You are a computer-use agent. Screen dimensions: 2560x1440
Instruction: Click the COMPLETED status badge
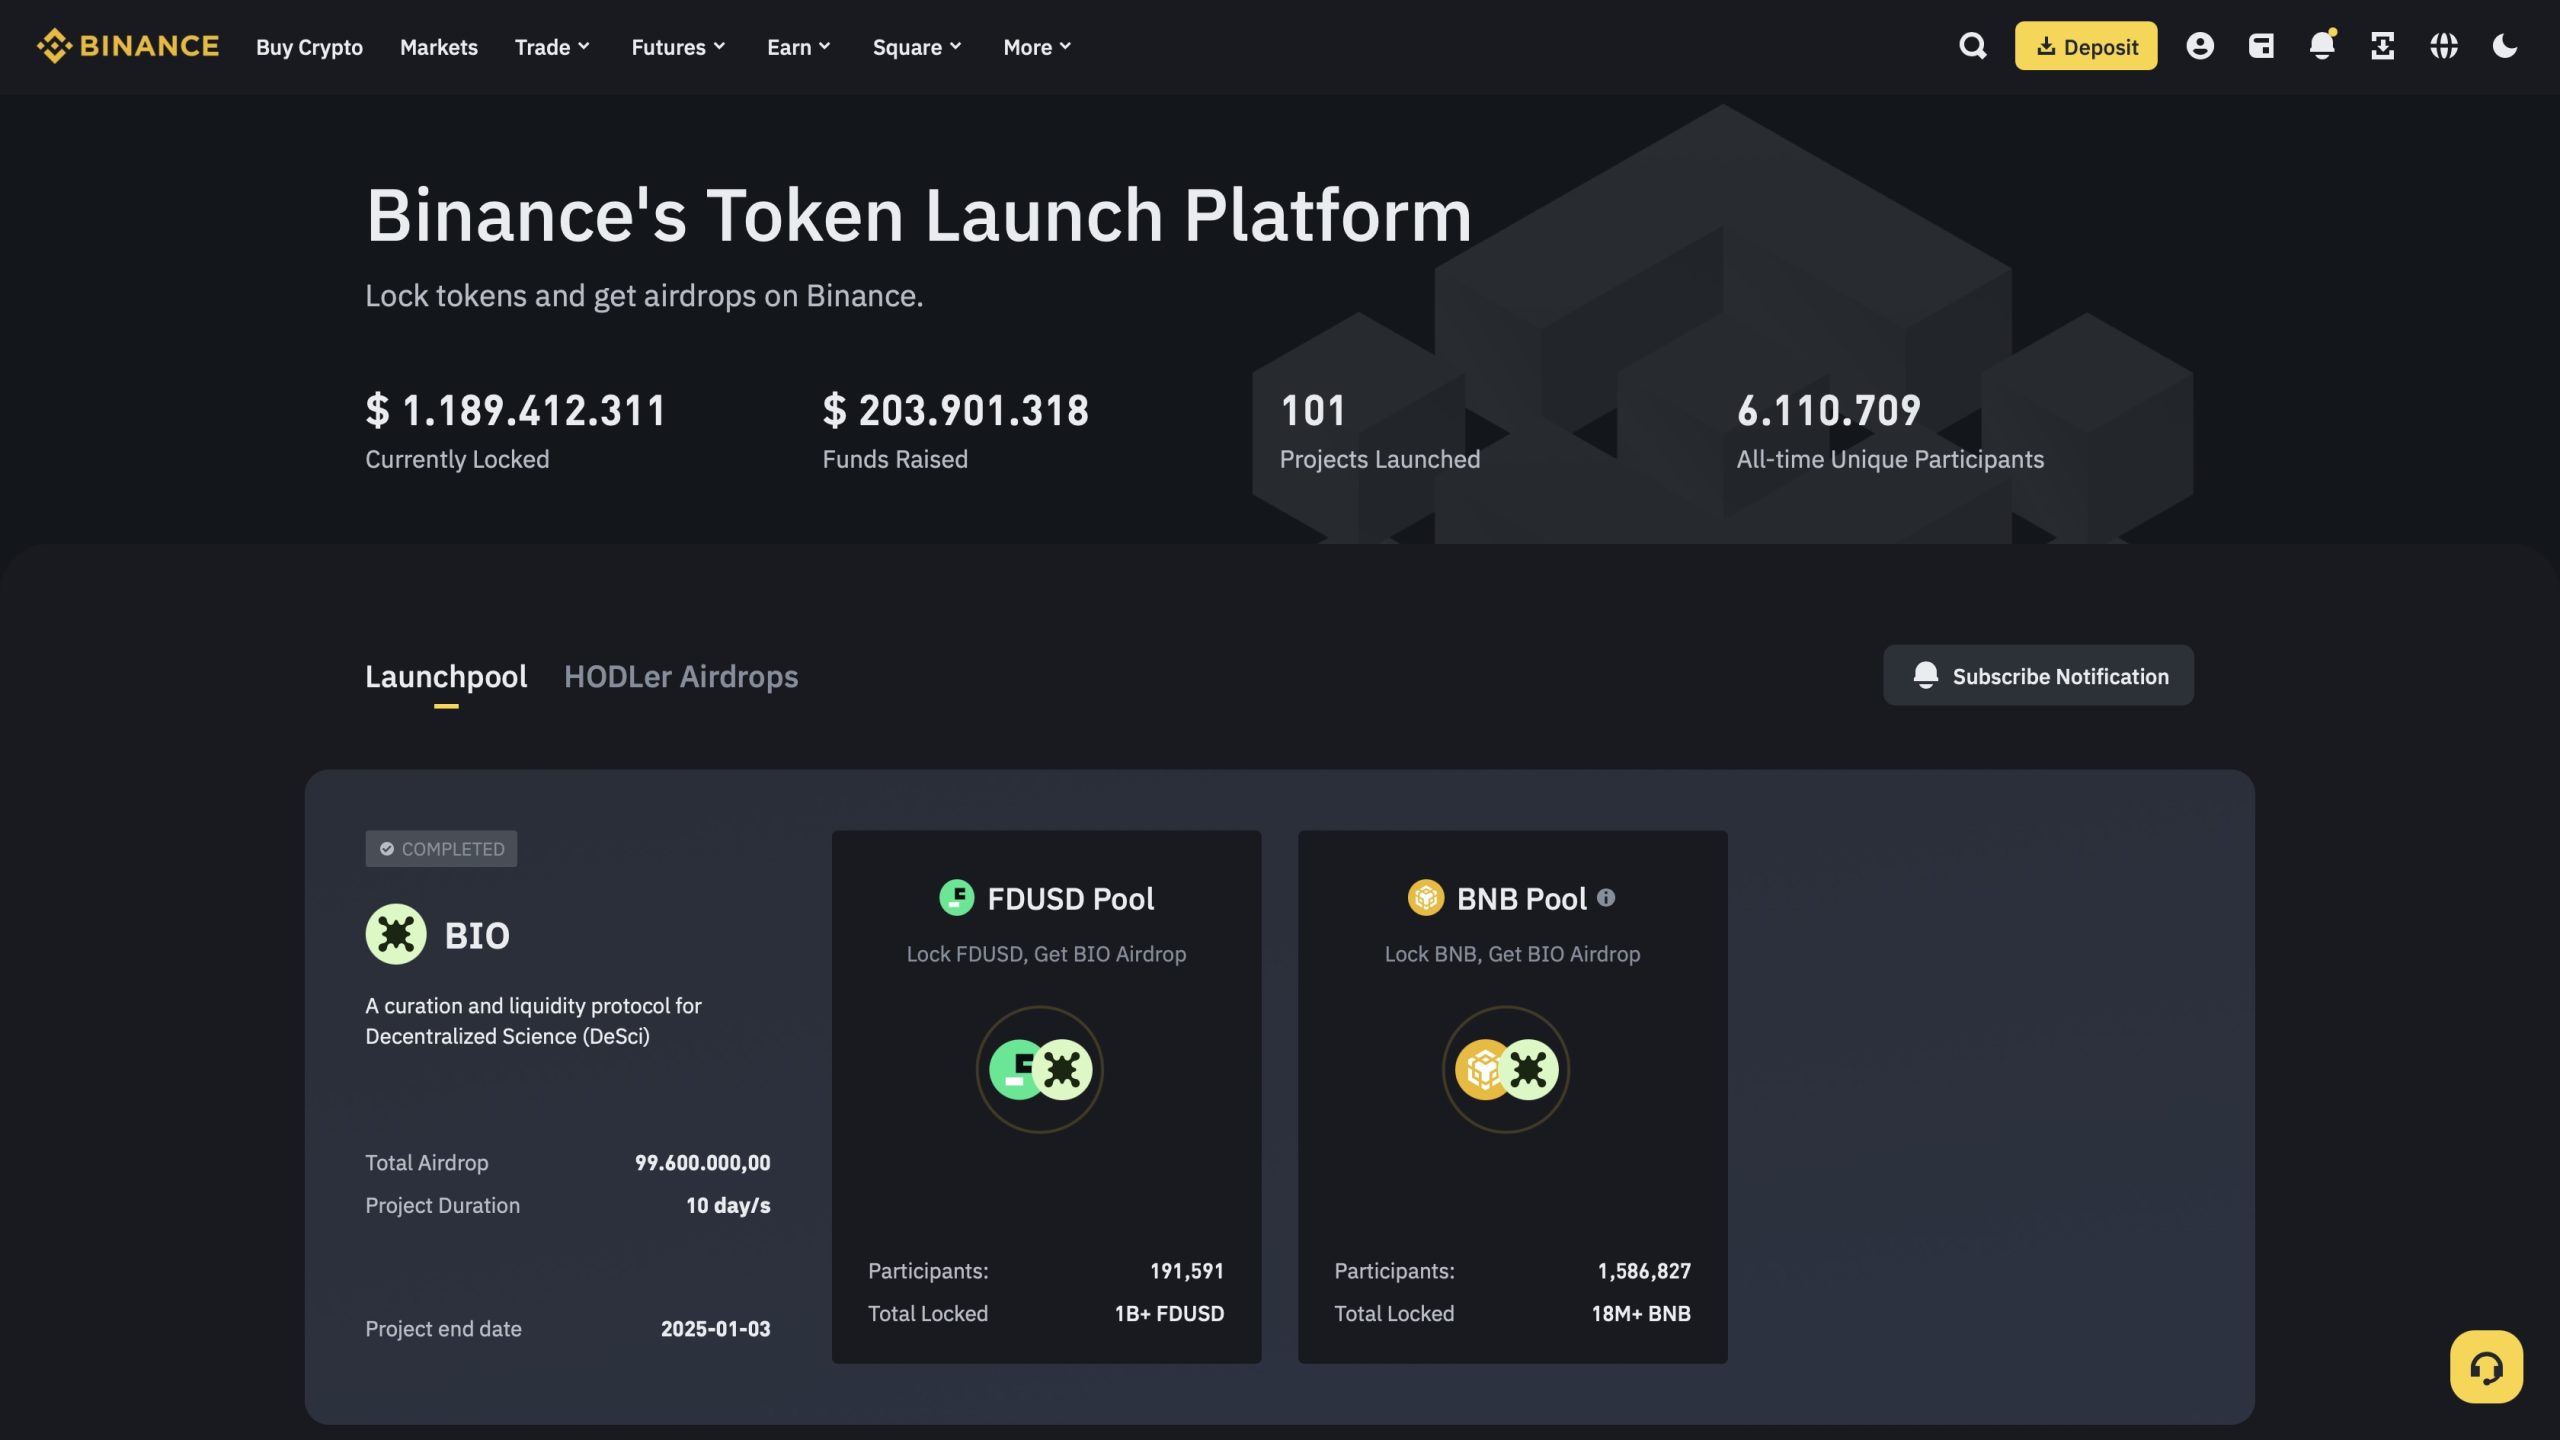click(441, 848)
